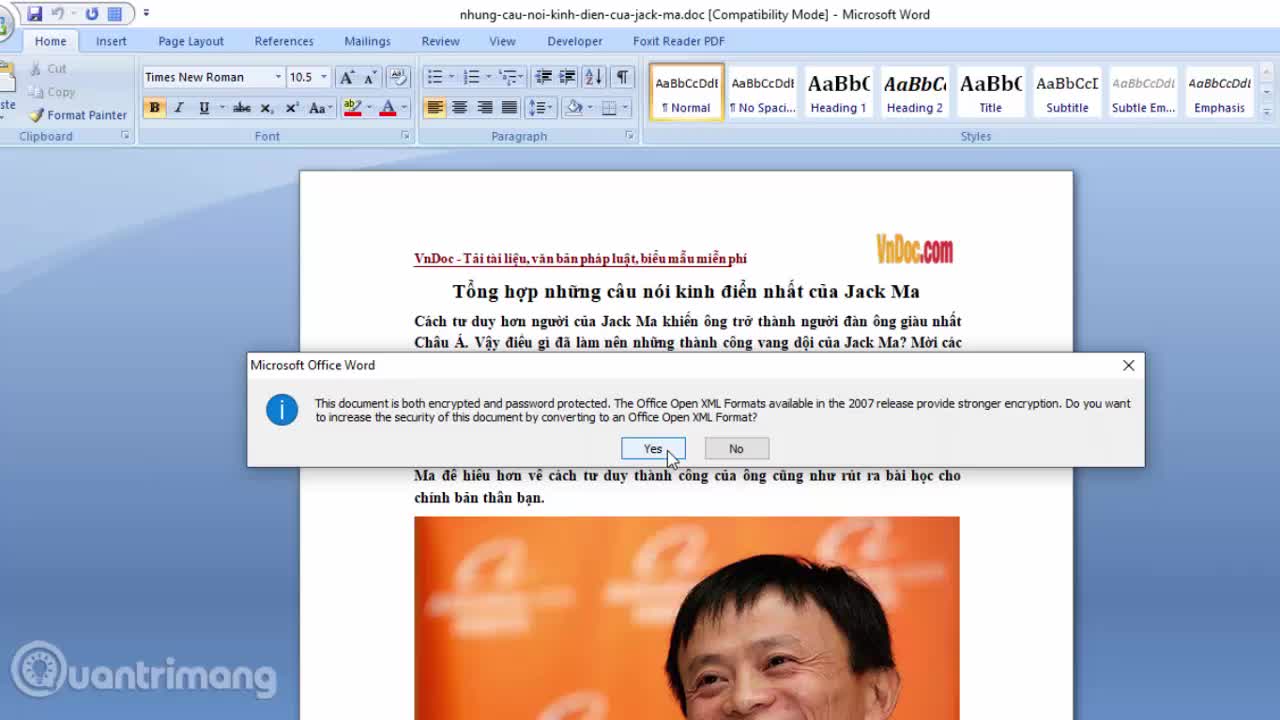The image size is (1280, 720).
Task: Open the Paragraph dialog launcher
Action: click(x=629, y=136)
